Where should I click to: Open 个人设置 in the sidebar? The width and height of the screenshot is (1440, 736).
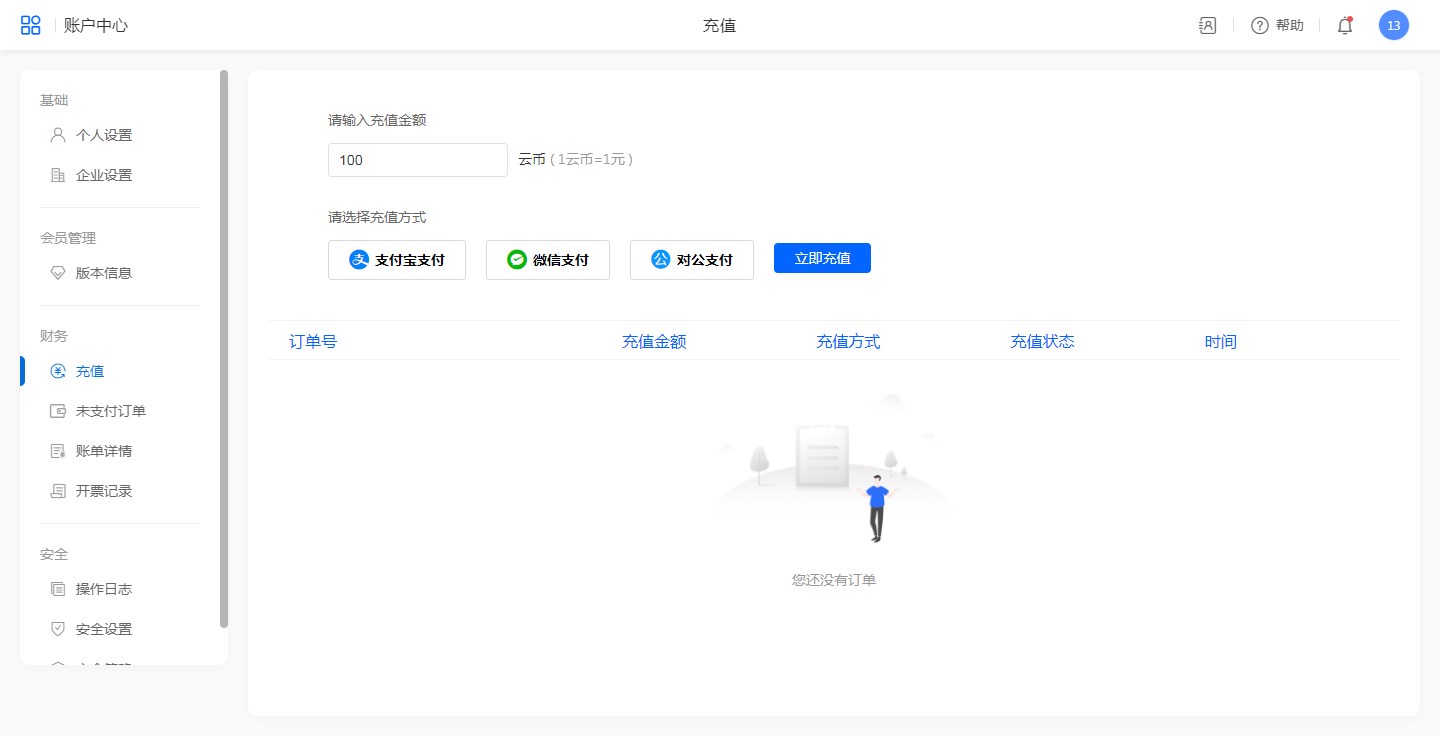pyautogui.click(x=104, y=135)
